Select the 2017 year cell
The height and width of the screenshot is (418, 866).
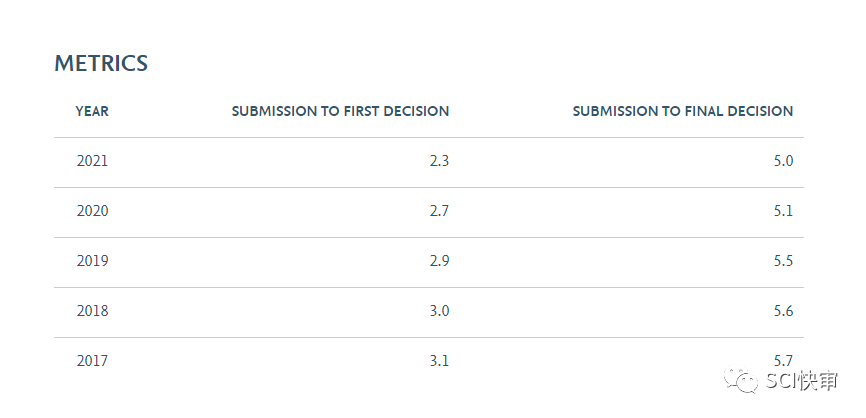[92, 361]
